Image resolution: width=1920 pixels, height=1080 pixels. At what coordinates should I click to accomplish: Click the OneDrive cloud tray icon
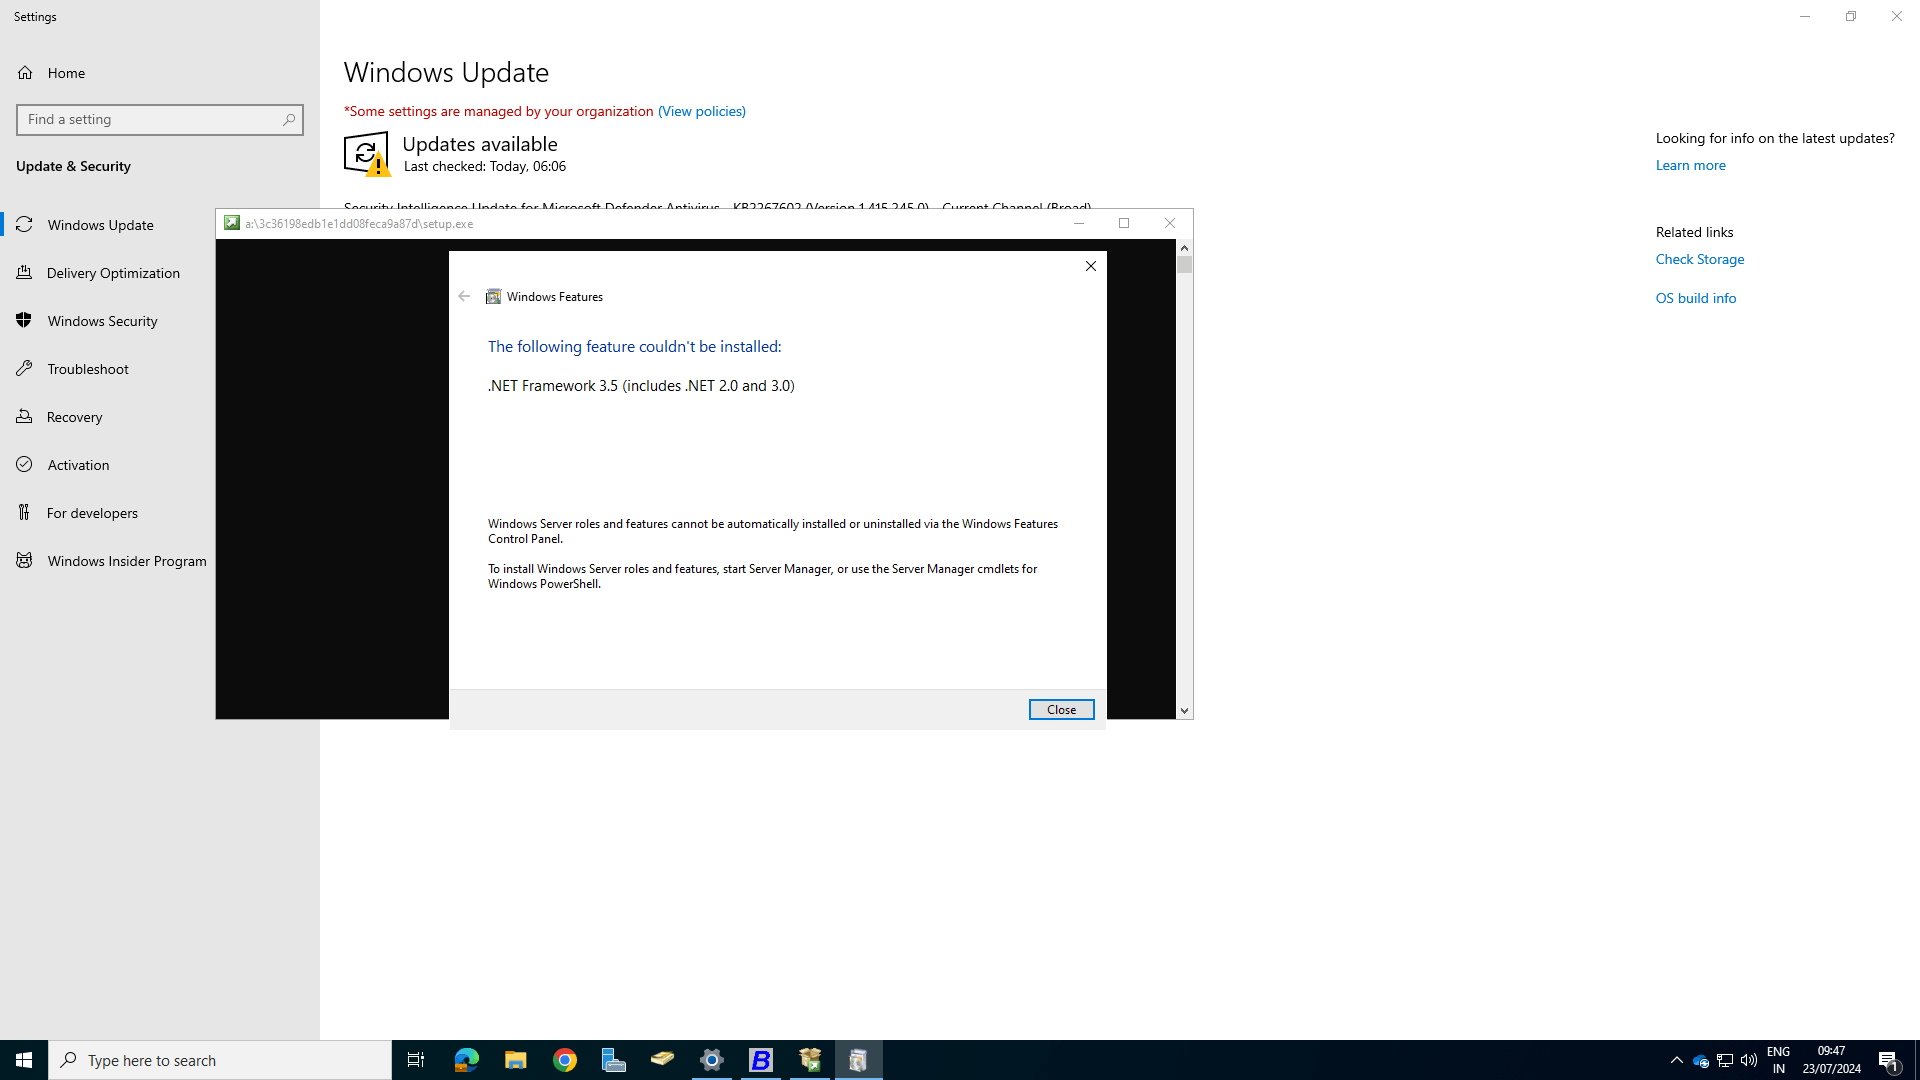(x=1700, y=1061)
